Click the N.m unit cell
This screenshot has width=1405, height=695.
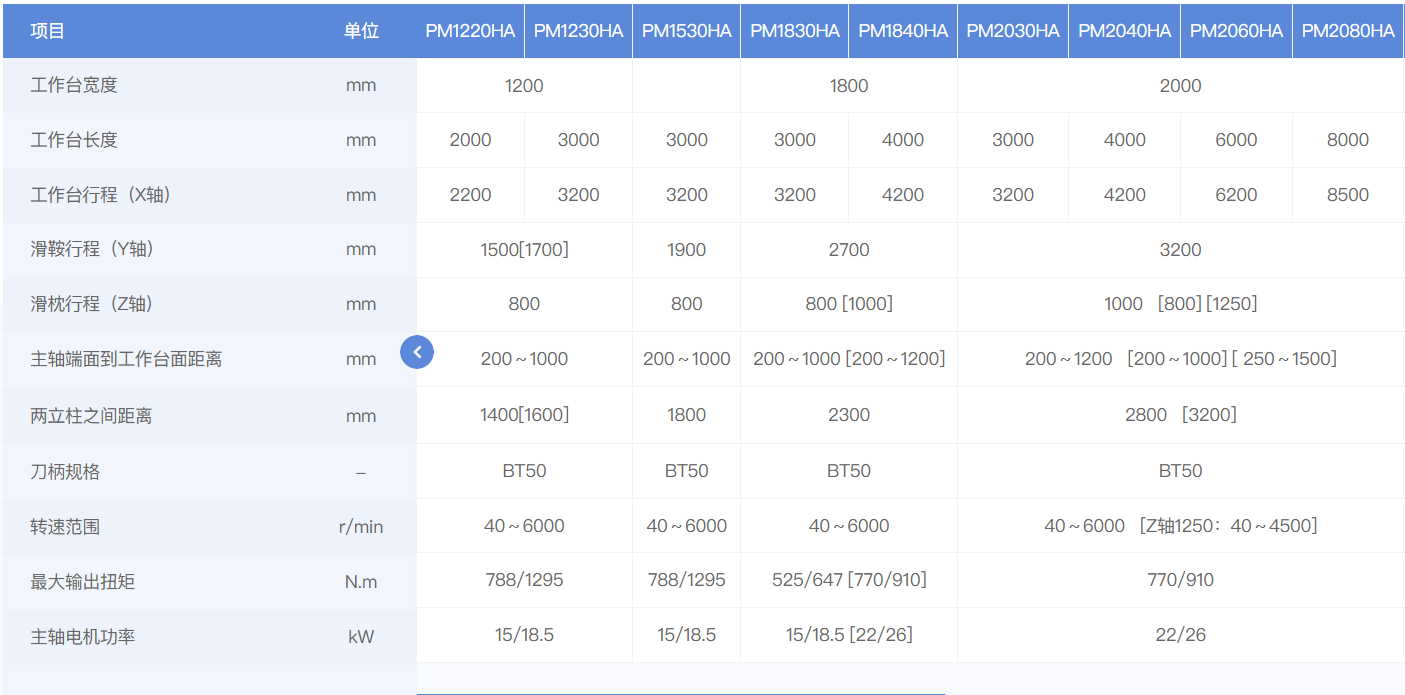(361, 581)
